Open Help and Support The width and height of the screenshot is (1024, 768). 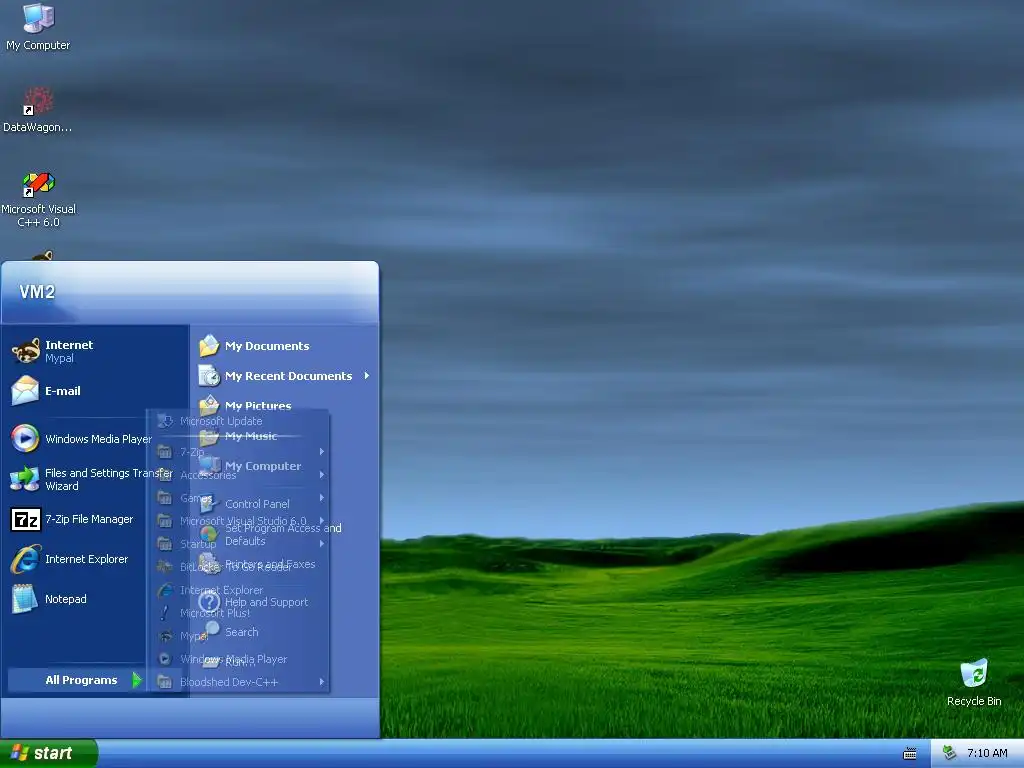285,601
